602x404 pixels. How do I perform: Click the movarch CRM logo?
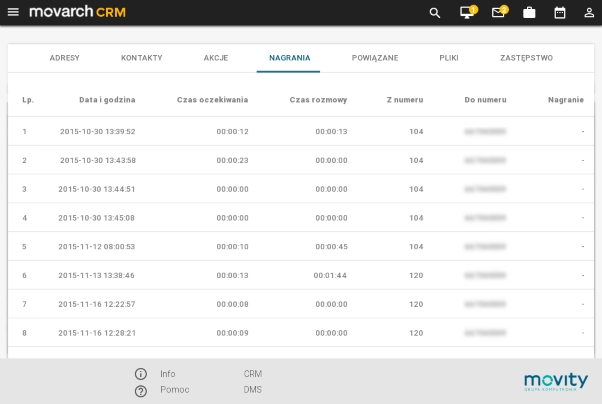(77, 12)
